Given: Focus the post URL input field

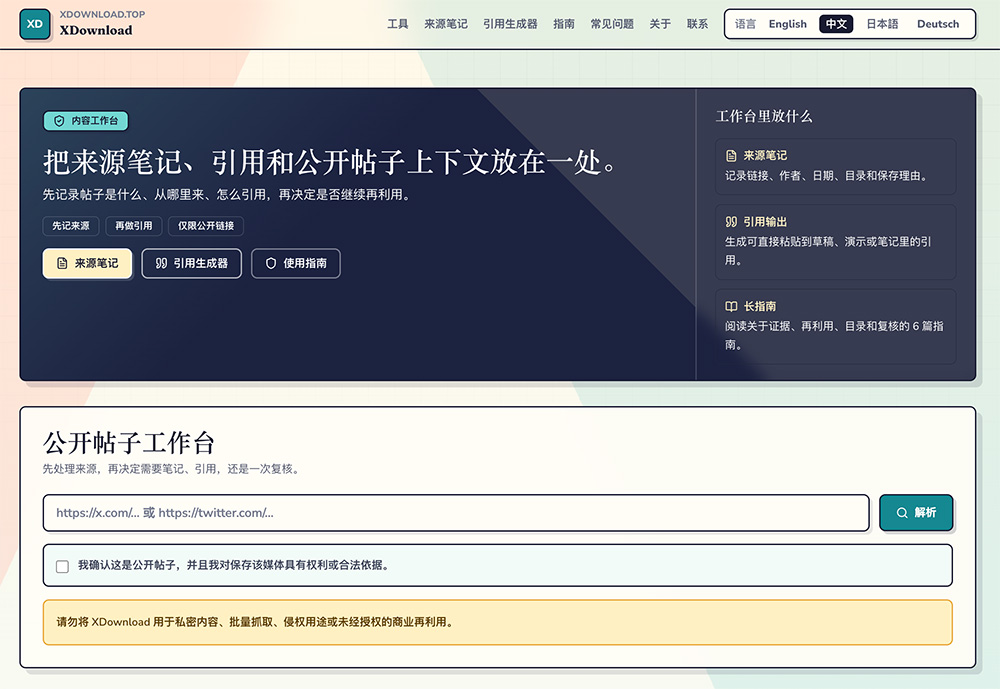Looking at the screenshot, I should click(x=456, y=513).
